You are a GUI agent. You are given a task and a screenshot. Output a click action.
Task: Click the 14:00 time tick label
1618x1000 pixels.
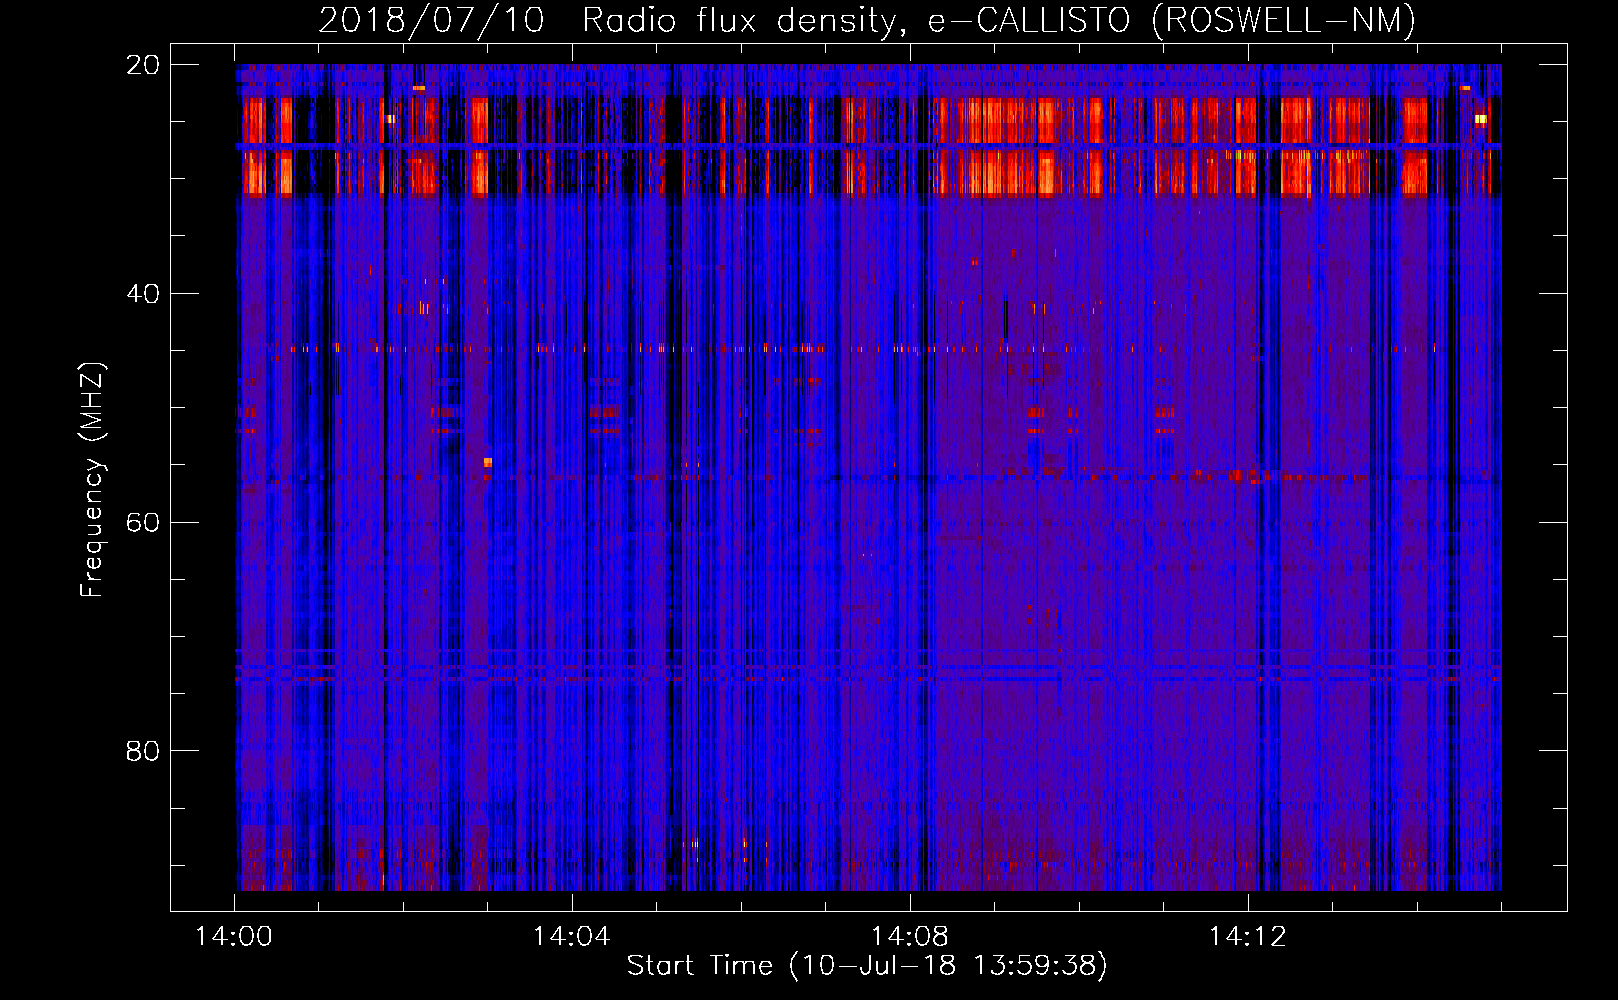tap(234, 937)
